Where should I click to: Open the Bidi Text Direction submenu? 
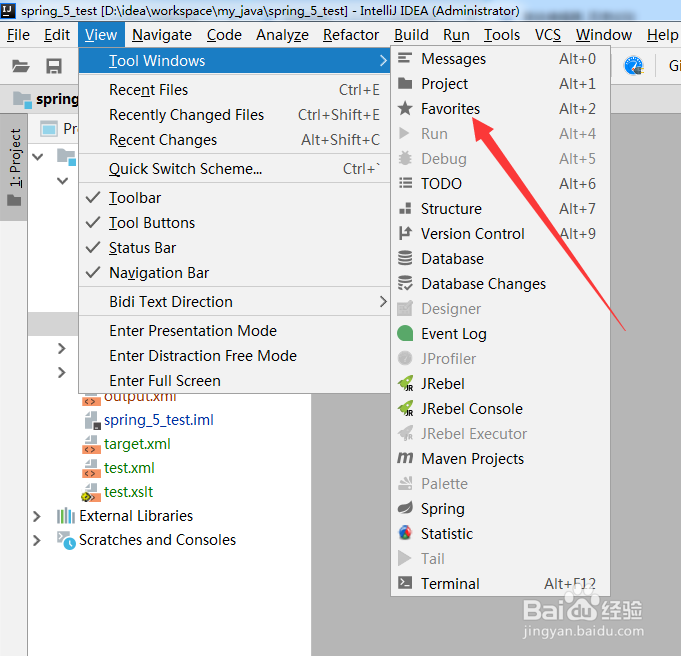(235, 301)
